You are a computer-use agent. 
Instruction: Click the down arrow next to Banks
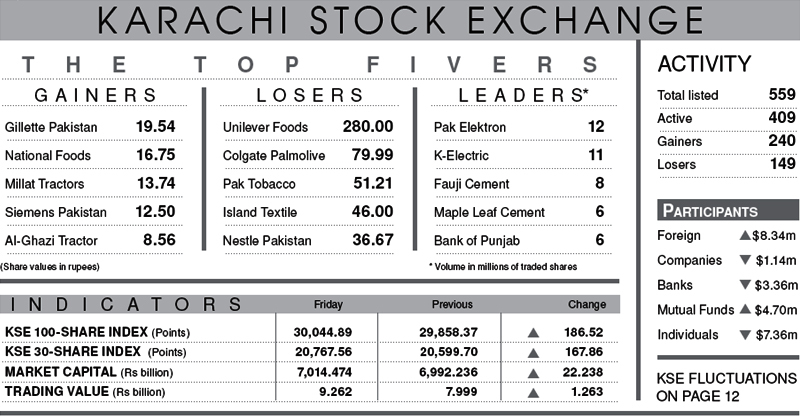(744, 285)
